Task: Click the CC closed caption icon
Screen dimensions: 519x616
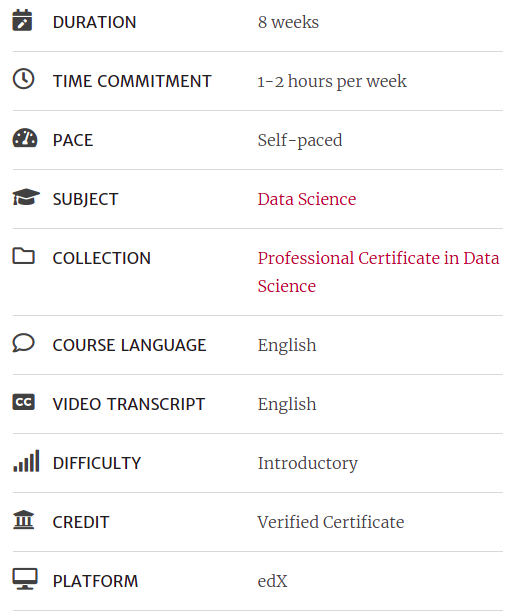Action: tap(24, 402)
